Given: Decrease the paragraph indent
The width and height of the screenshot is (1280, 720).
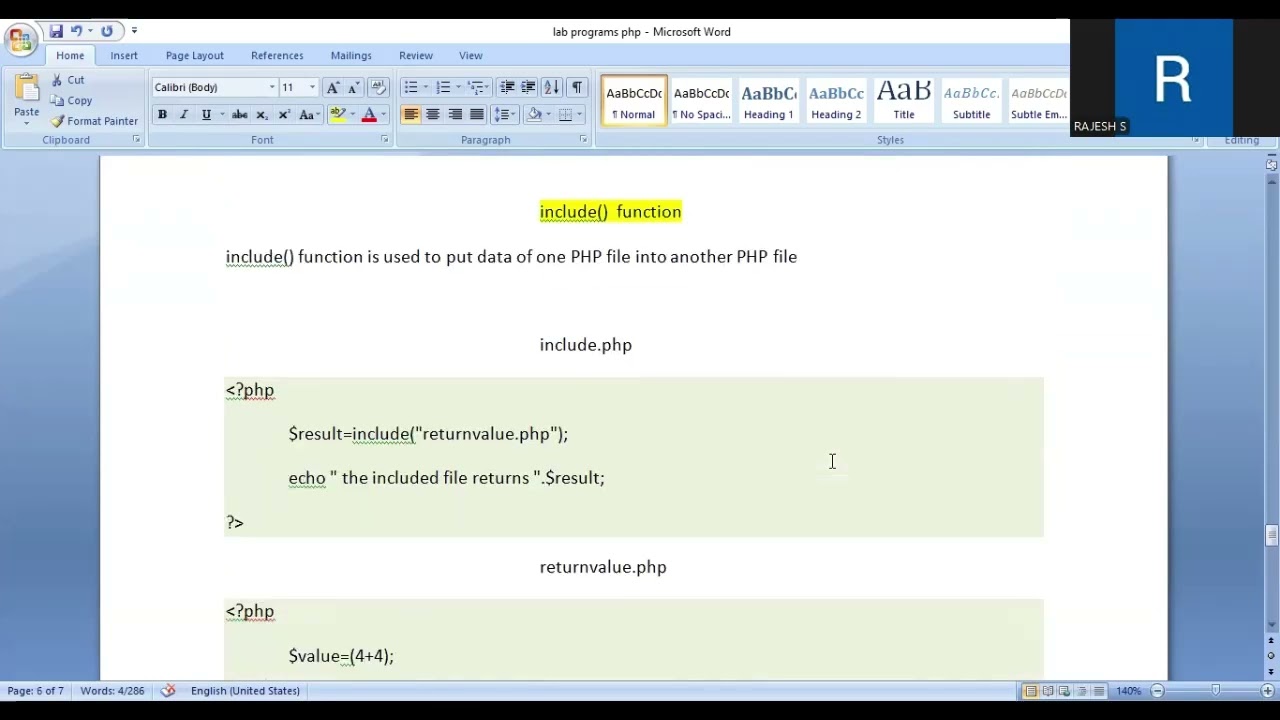Looking at the screenshot, I should click(x=507, y=88).
